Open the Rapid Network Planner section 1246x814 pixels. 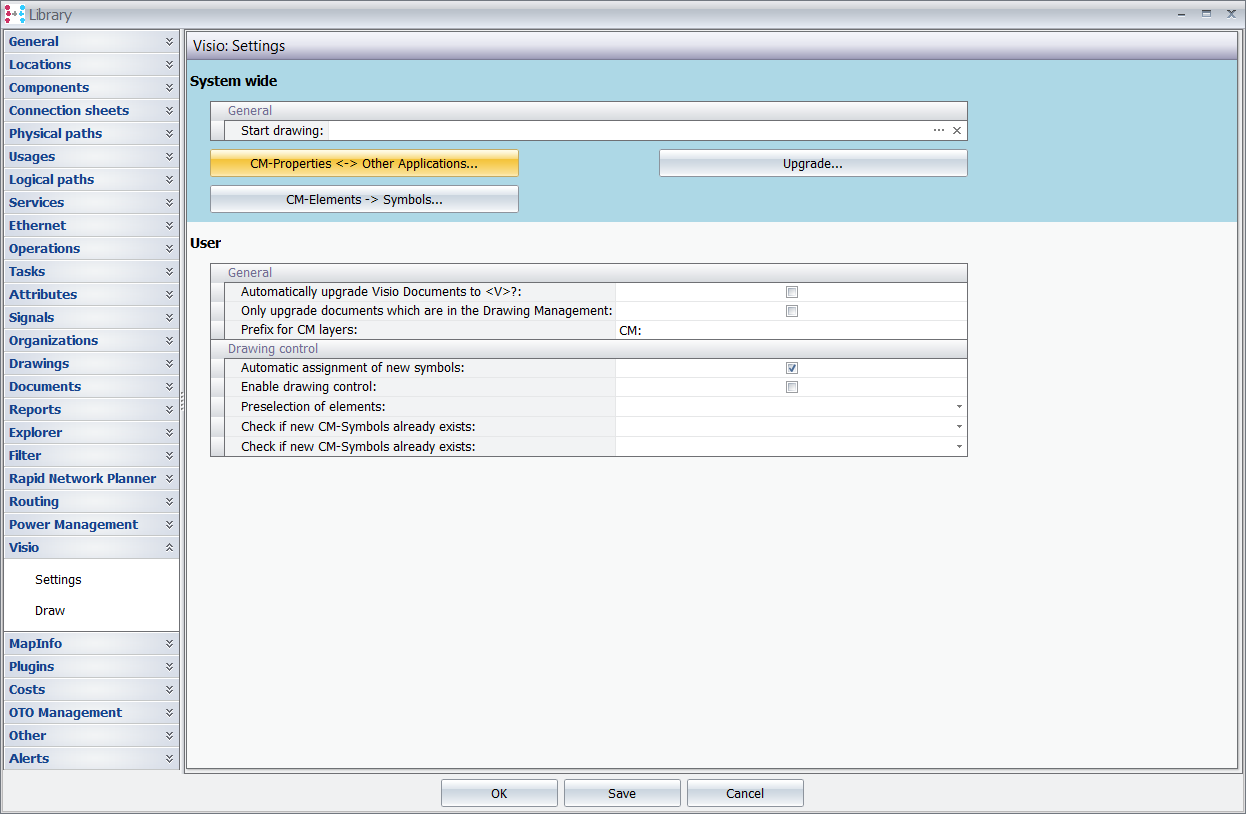pyautogui.click(x=91, y=479)
